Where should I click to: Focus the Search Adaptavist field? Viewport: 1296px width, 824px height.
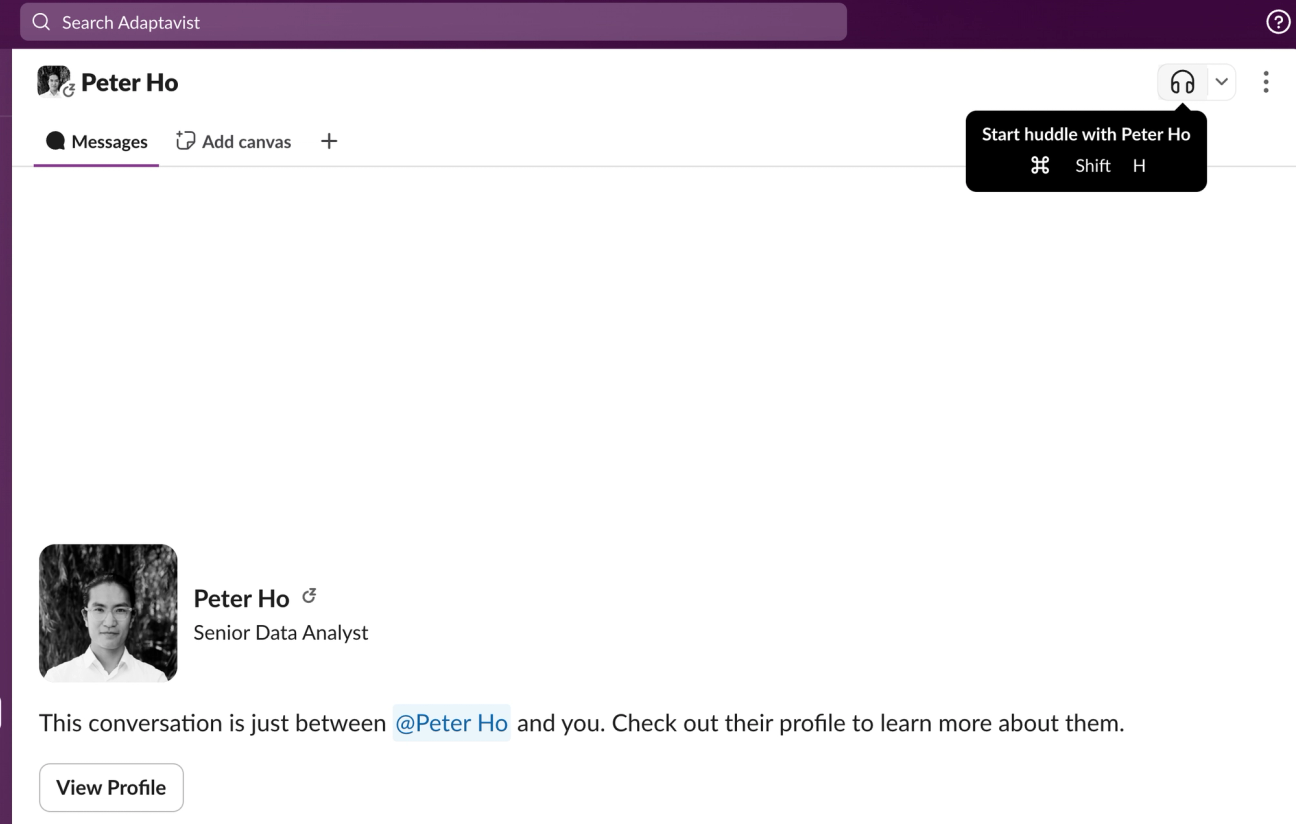coord(433,22)
